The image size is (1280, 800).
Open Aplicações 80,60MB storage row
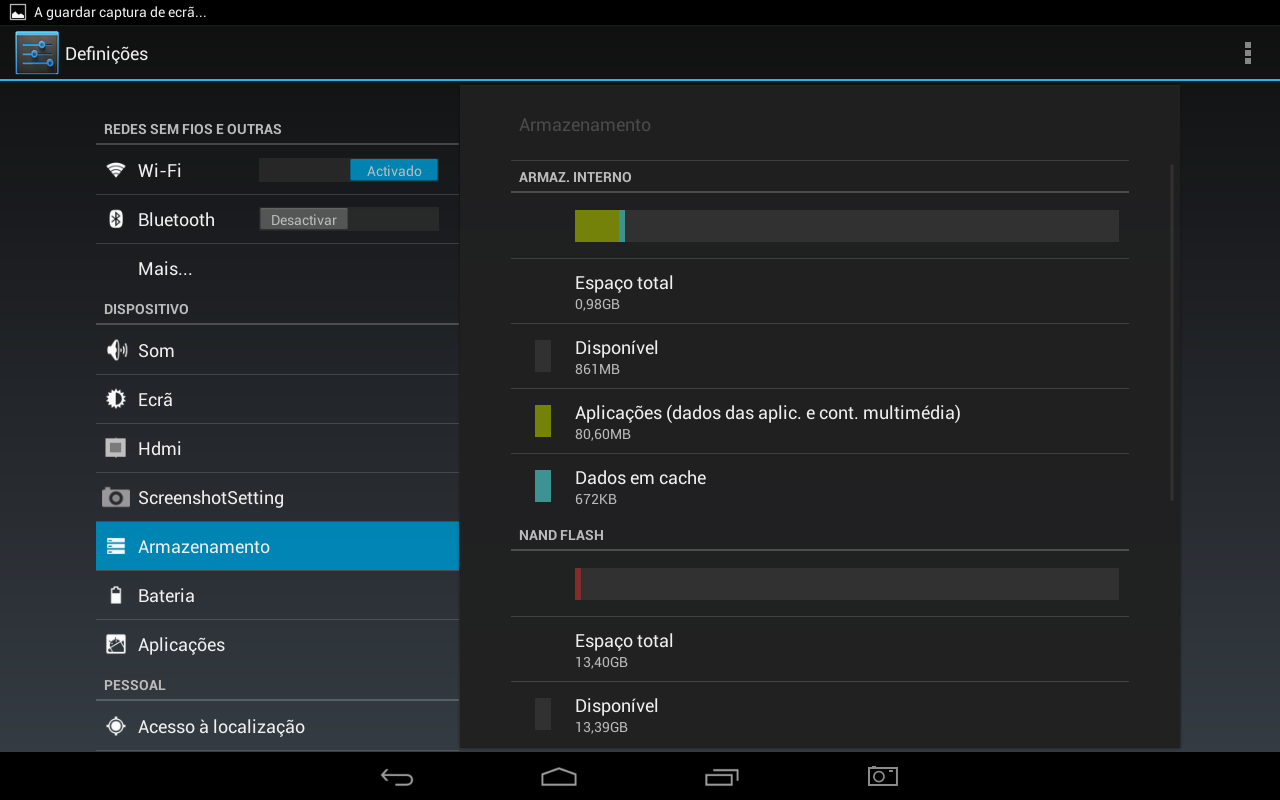[819, 421]
